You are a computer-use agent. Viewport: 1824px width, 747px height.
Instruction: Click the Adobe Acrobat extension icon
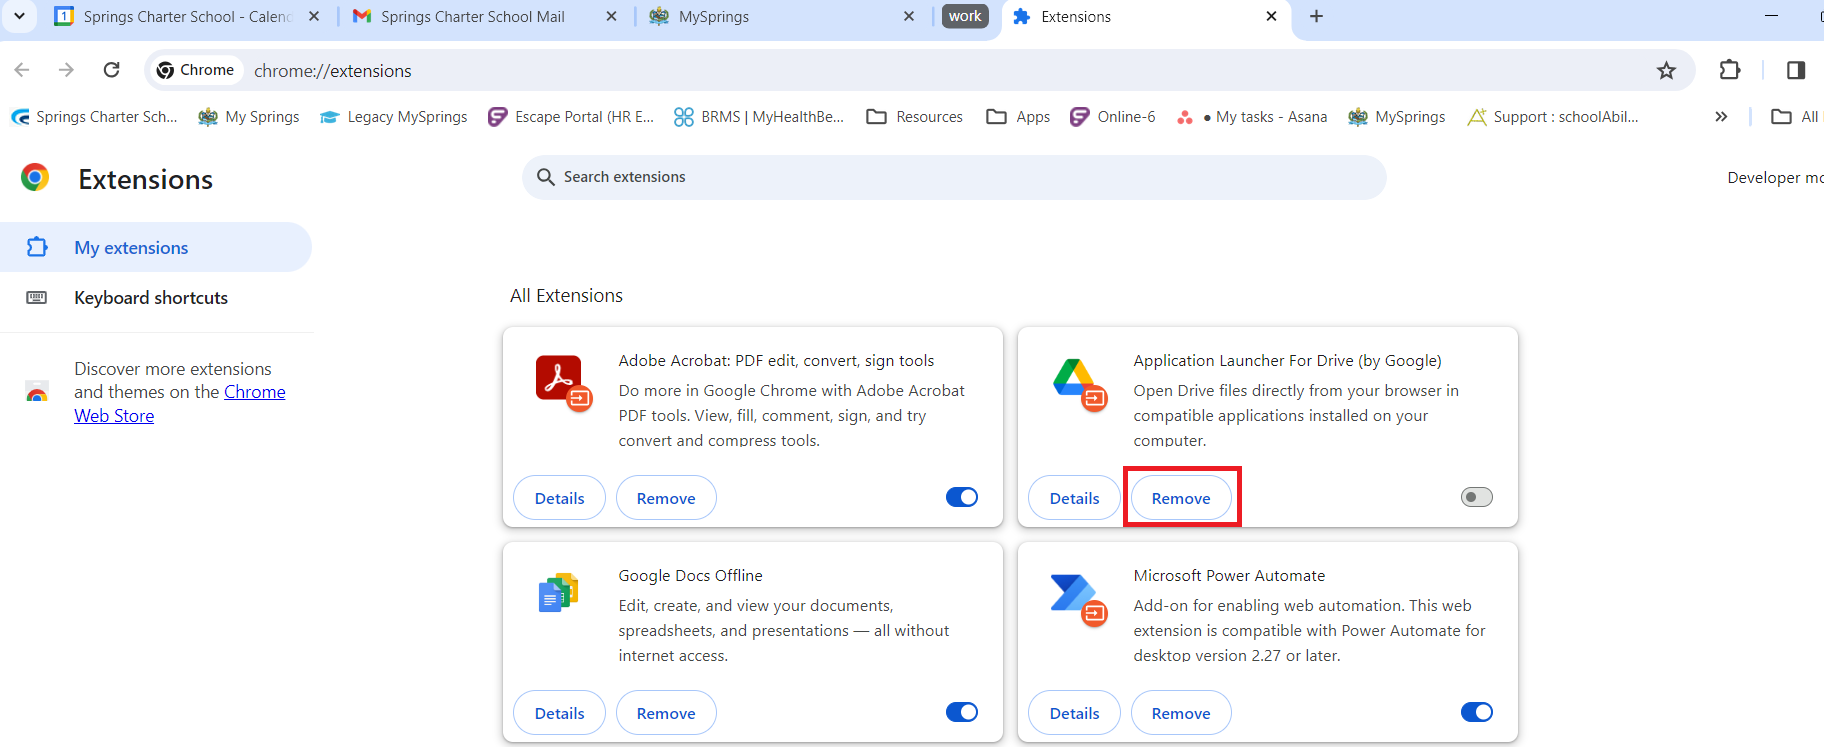(561, 381)
